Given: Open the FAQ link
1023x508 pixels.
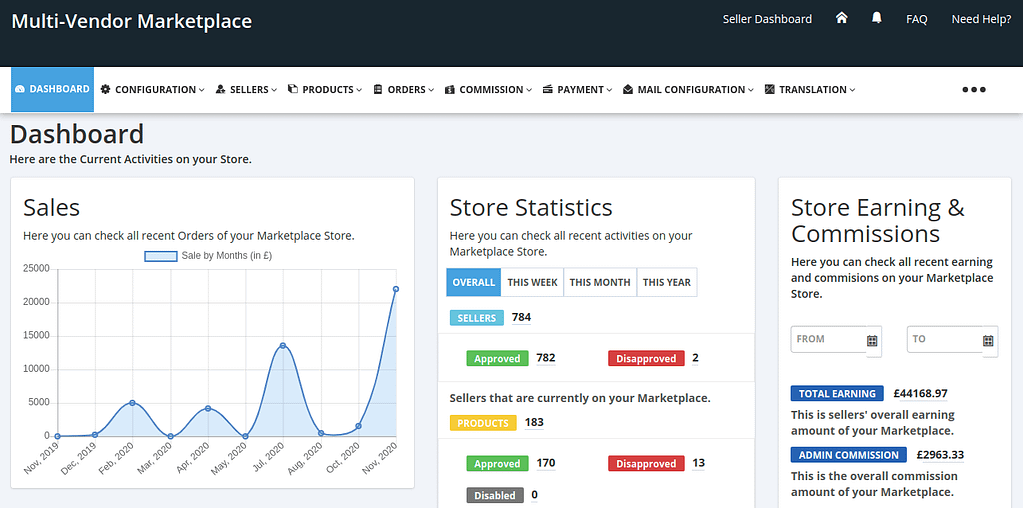Looking at the screenshot, I should click(x=917, y=19).
